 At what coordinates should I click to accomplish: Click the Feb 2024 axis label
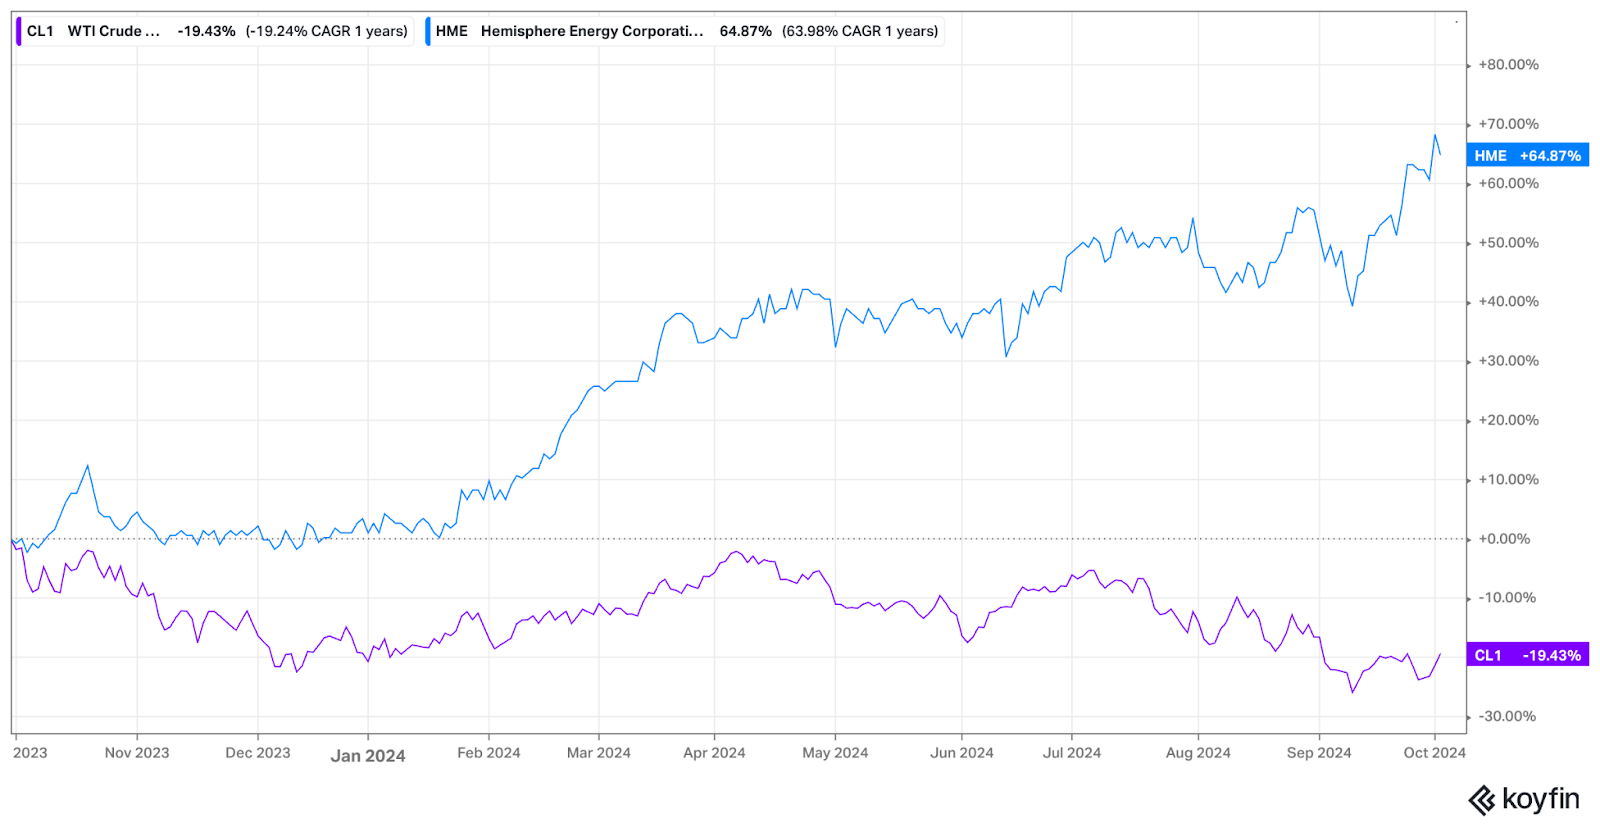pyautogui.click(x=489, y=753)
